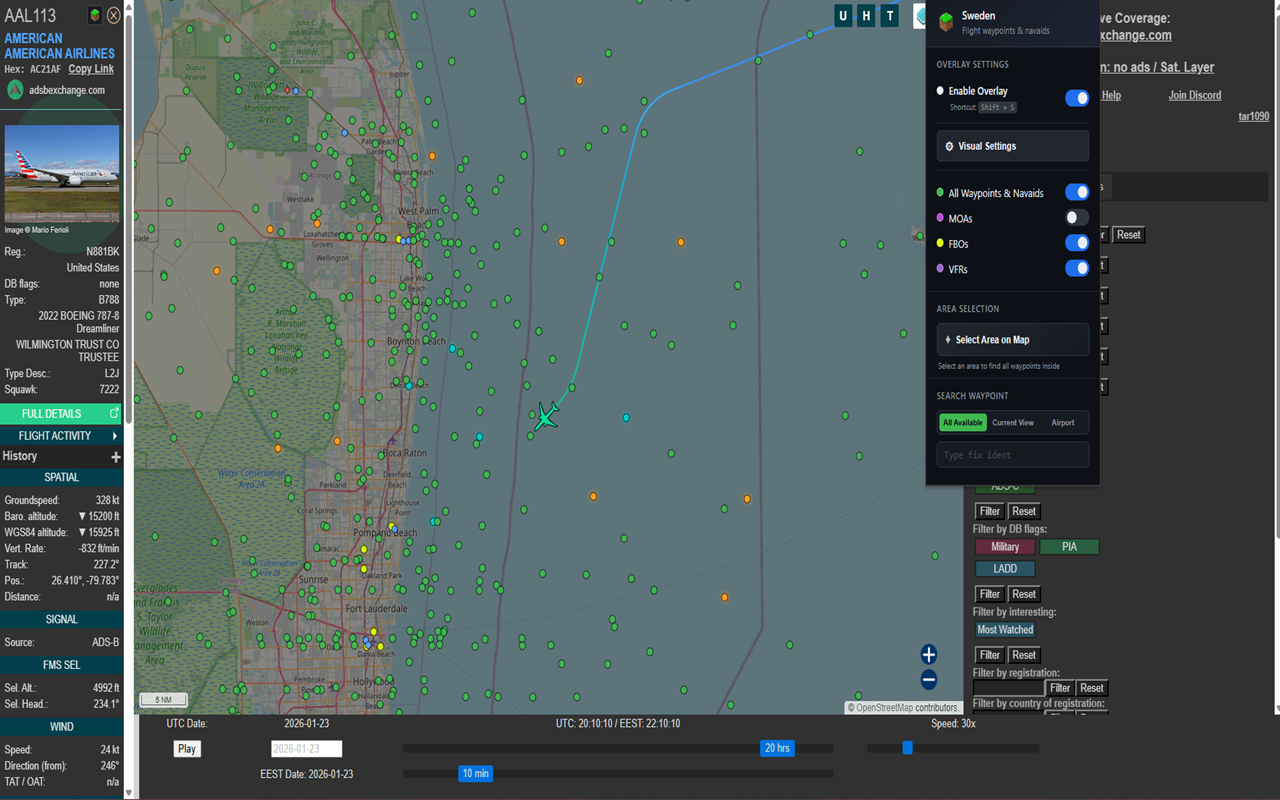The image size is (1280, 800).
Task: Click the Filter button under DB flags
Action: (989, 594)
